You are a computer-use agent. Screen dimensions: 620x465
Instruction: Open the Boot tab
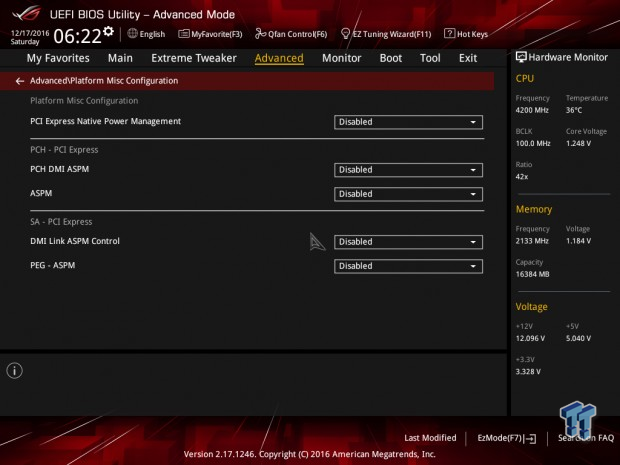[391, 58]
